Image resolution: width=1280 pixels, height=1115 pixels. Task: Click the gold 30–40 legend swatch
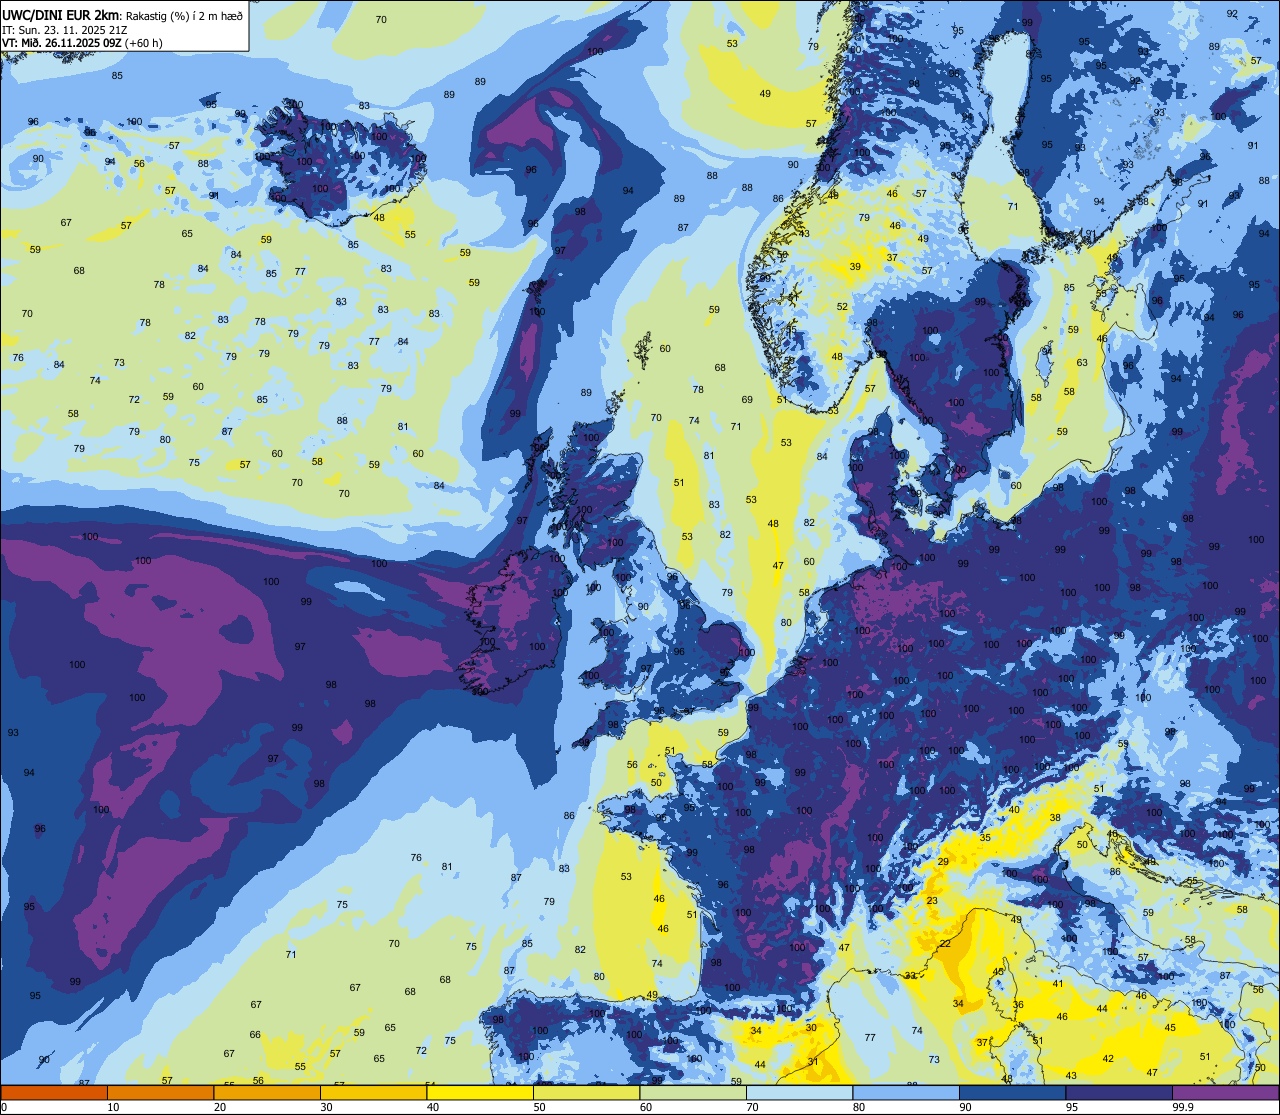pos(373,1092)
